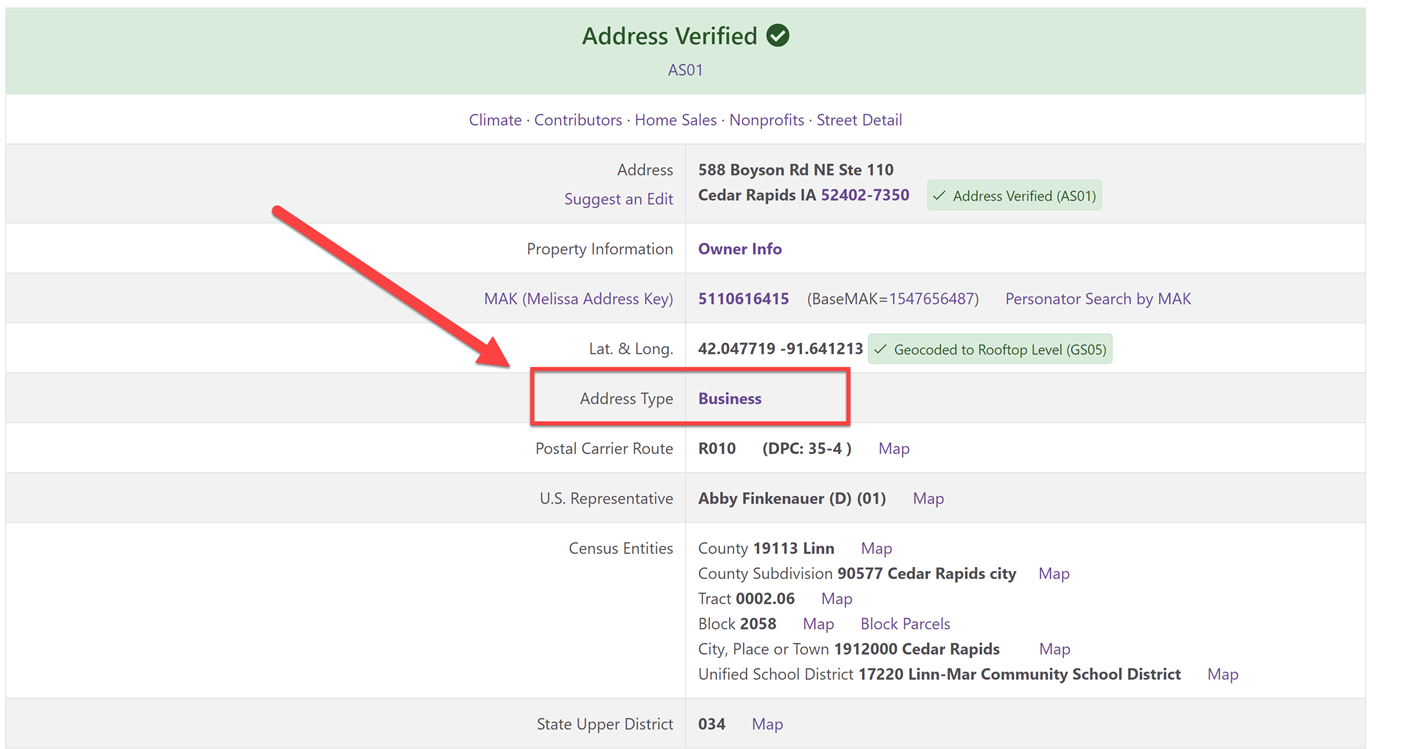Open the Contributors link
This screenshot has width=1404, height=749.
578,120
